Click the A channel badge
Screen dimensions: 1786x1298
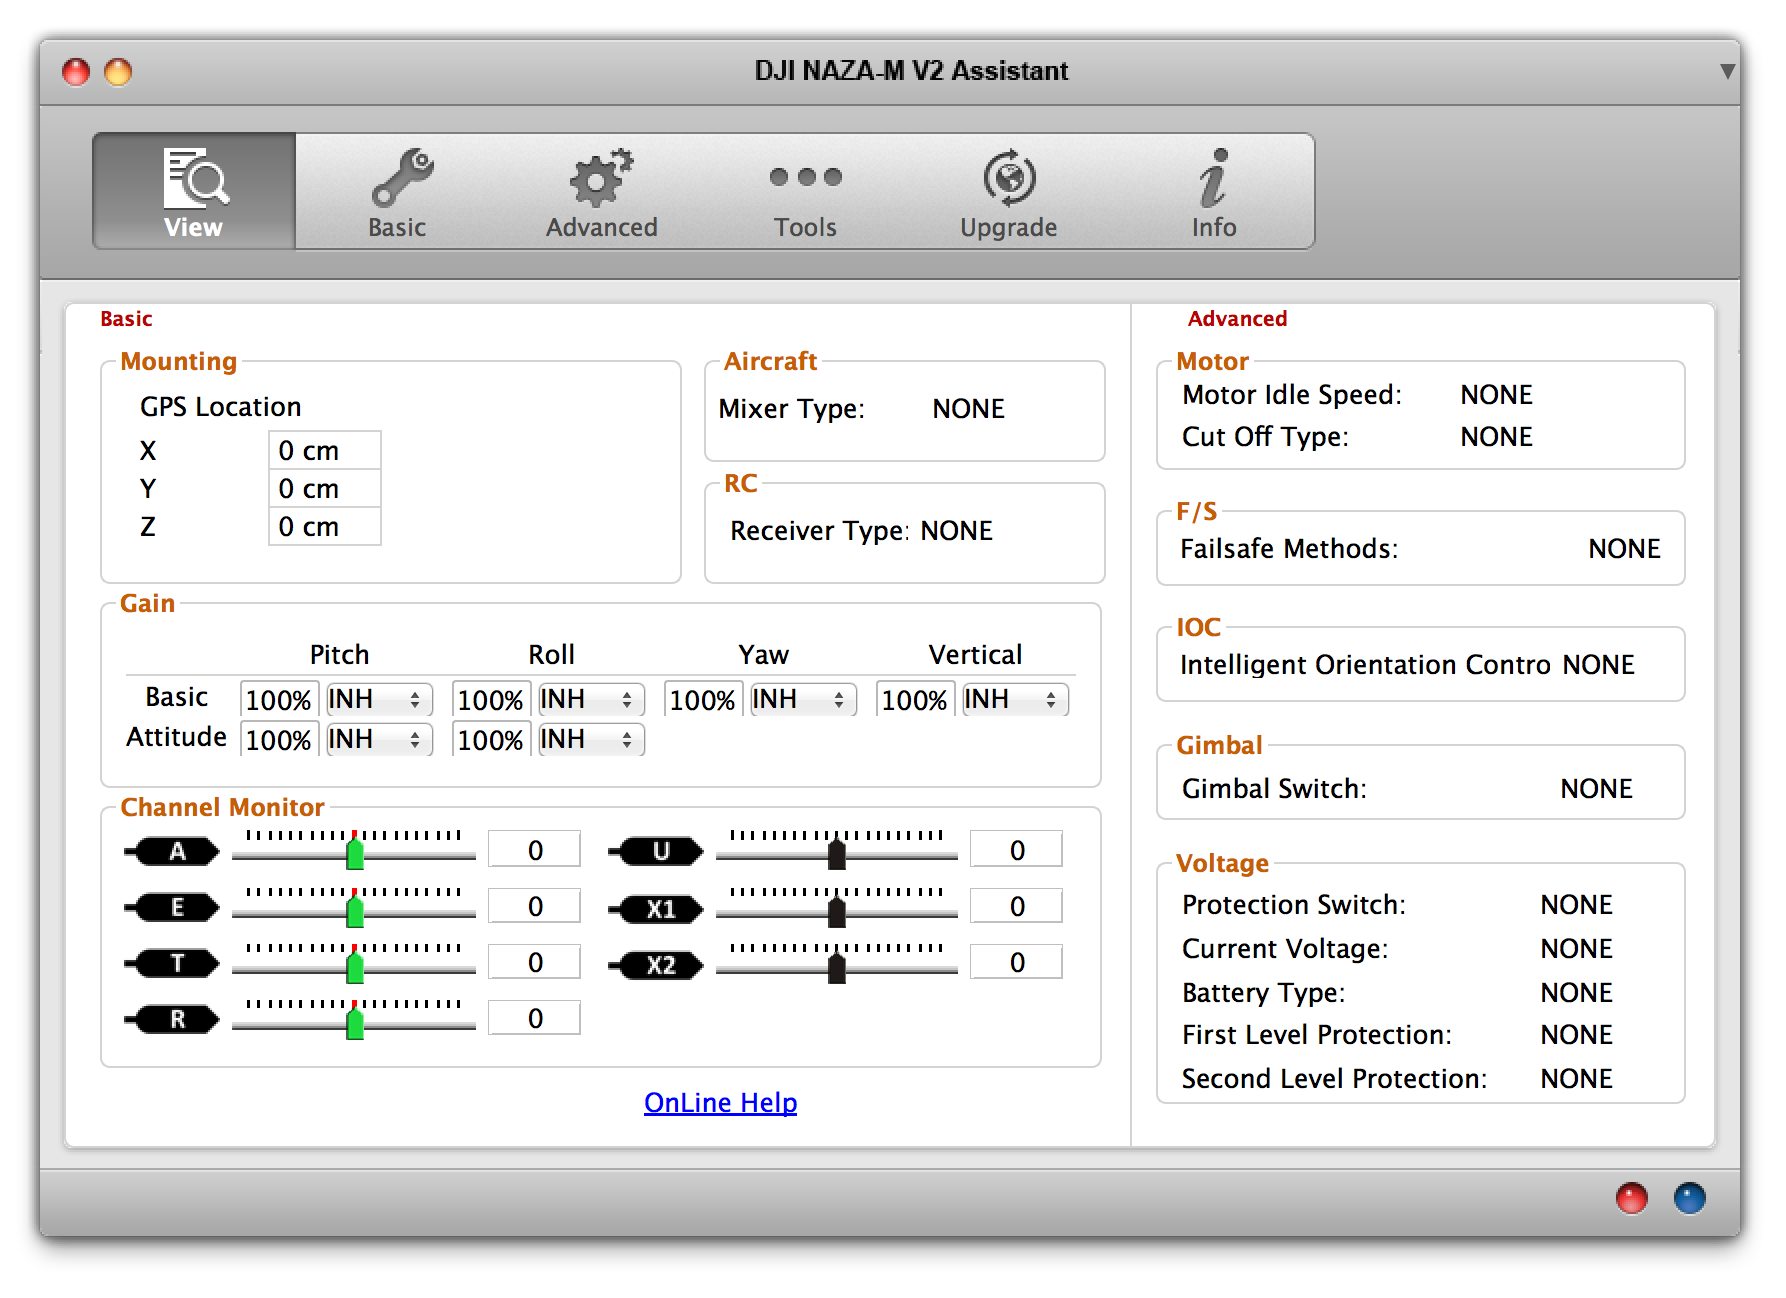(x=172, y=851)
